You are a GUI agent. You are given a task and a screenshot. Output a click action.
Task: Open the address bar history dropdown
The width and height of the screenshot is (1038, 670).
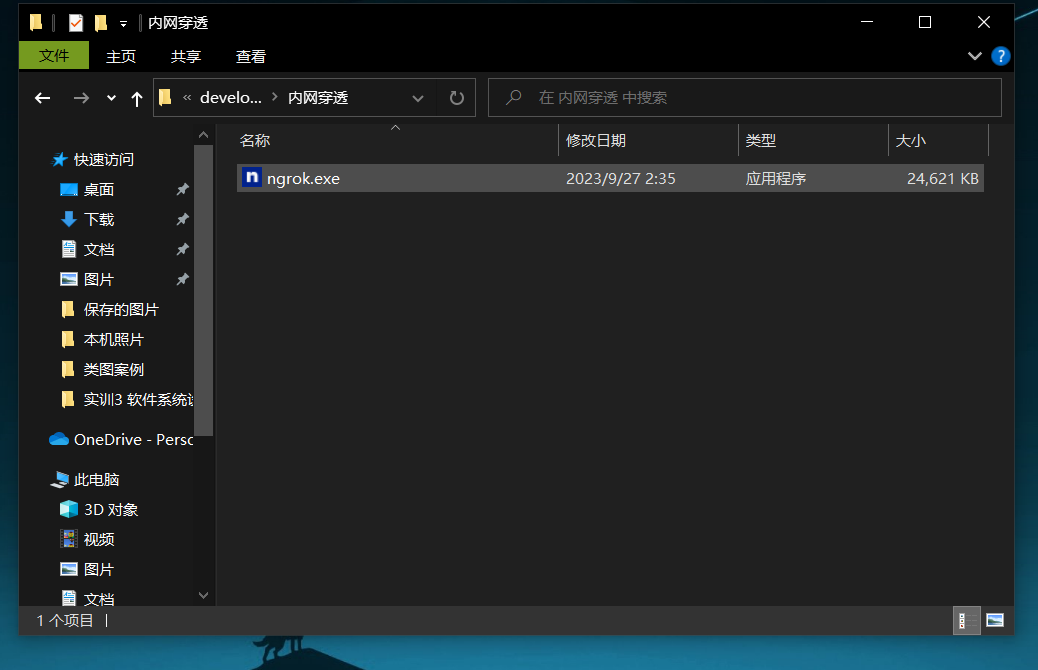418,98
